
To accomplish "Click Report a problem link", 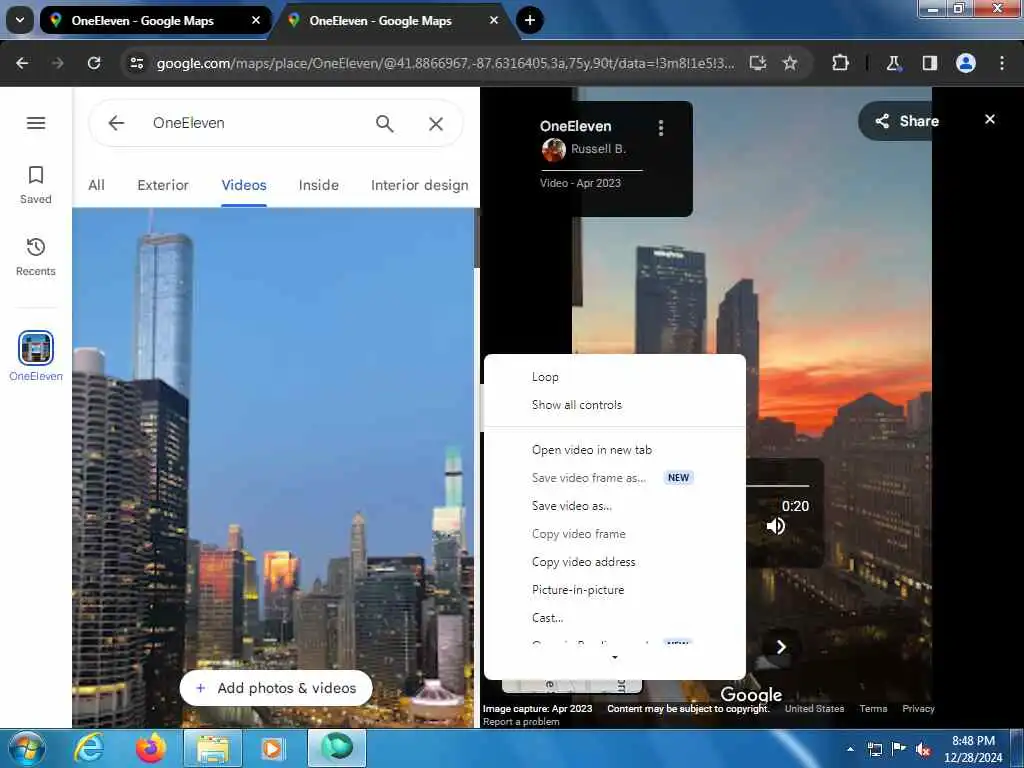I will 521,722.
